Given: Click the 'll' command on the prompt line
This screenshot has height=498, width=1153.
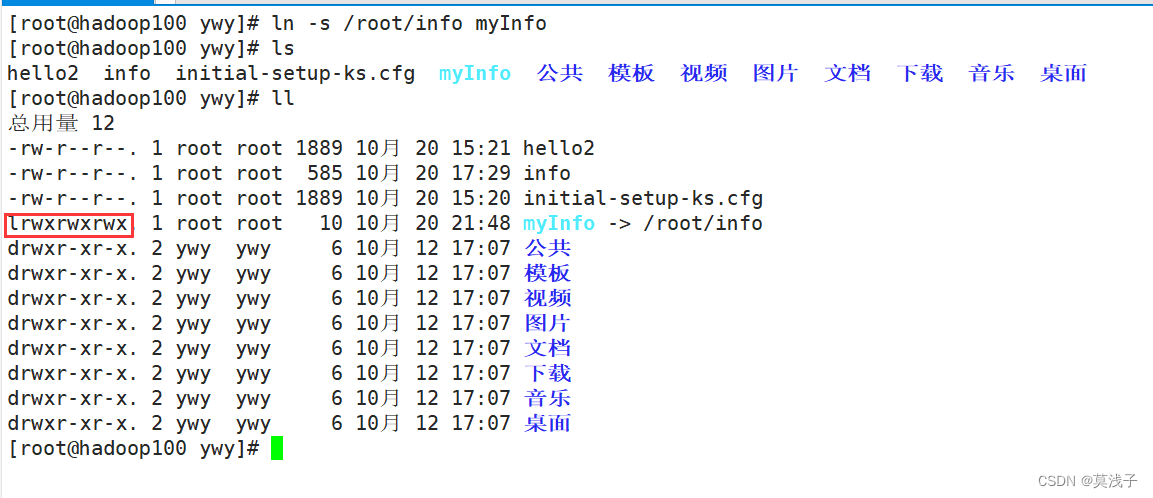Looking at the screenshot, I should [x=283, y=99].
